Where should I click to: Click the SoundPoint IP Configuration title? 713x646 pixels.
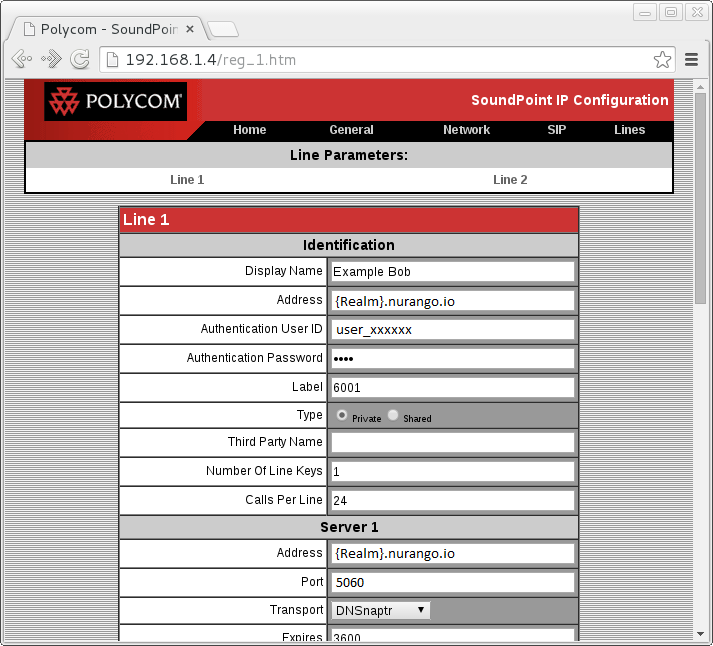coord(570,100)
